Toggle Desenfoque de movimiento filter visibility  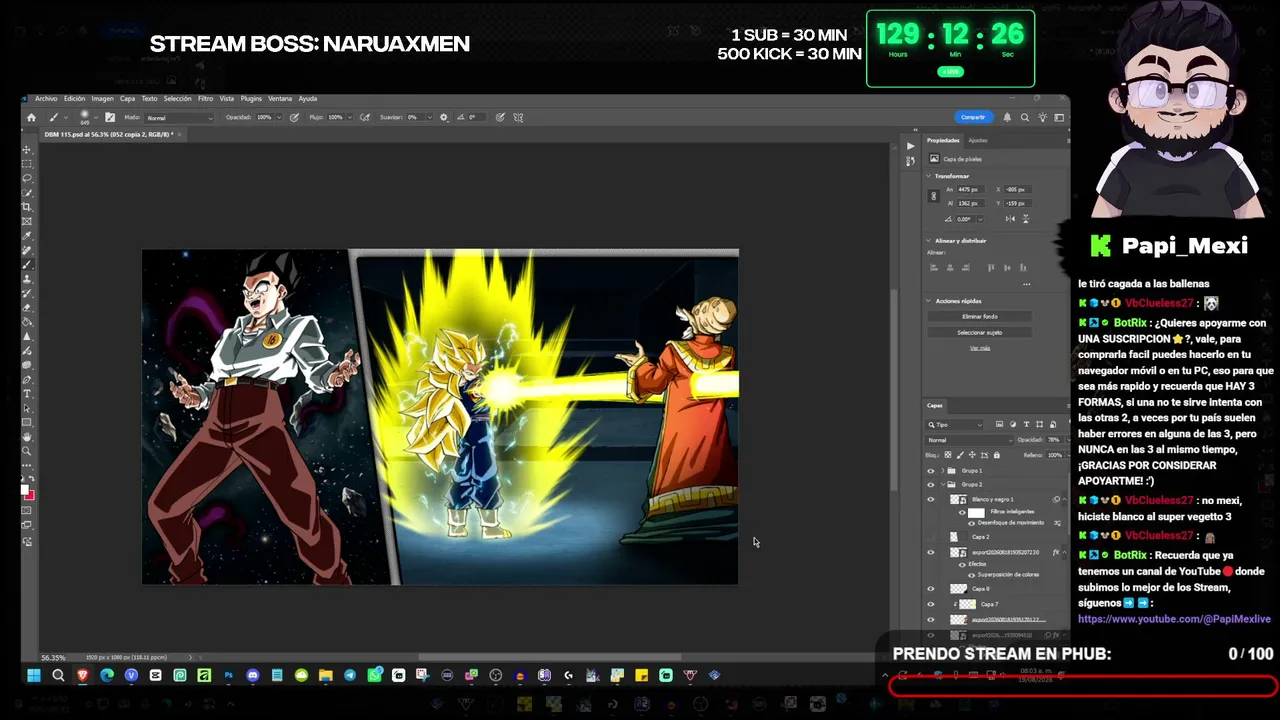(x=971, y=523)
